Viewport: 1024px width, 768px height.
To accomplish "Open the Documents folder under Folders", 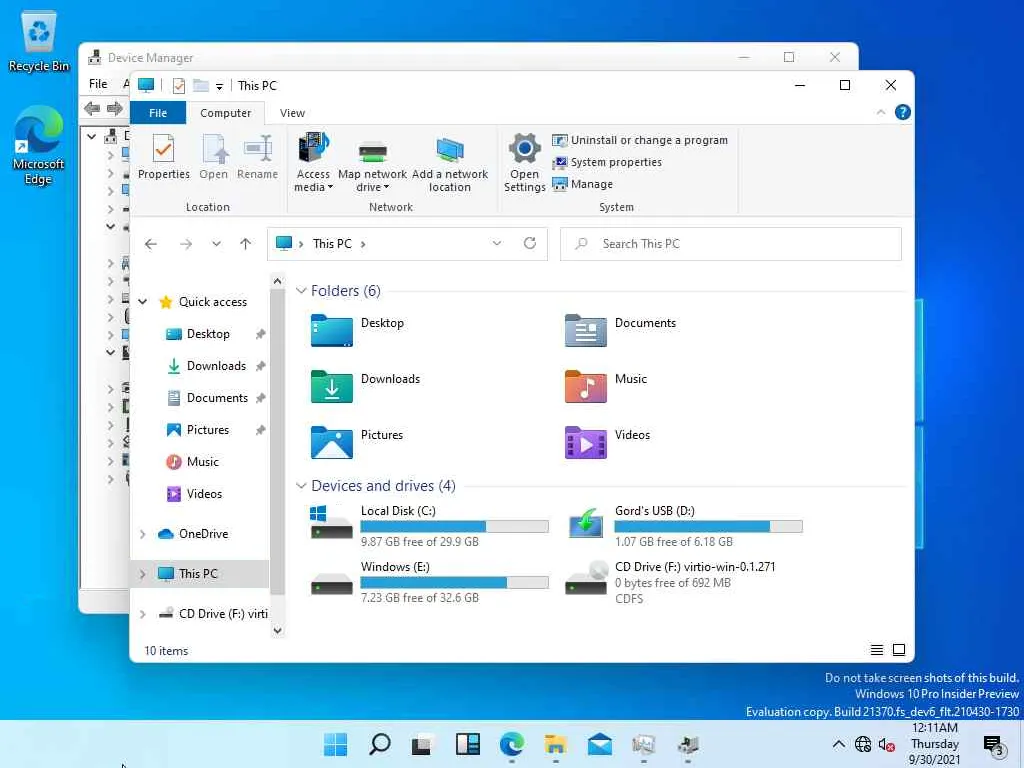I will pyautogui.click(x=620, y=330).
